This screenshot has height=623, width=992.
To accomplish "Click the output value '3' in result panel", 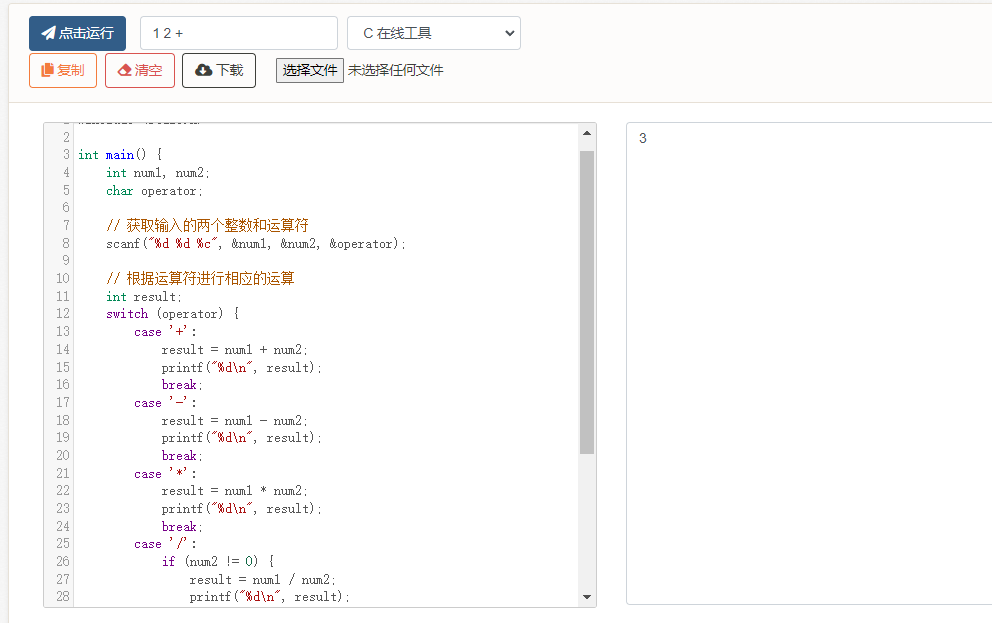I will coord(643,139).
